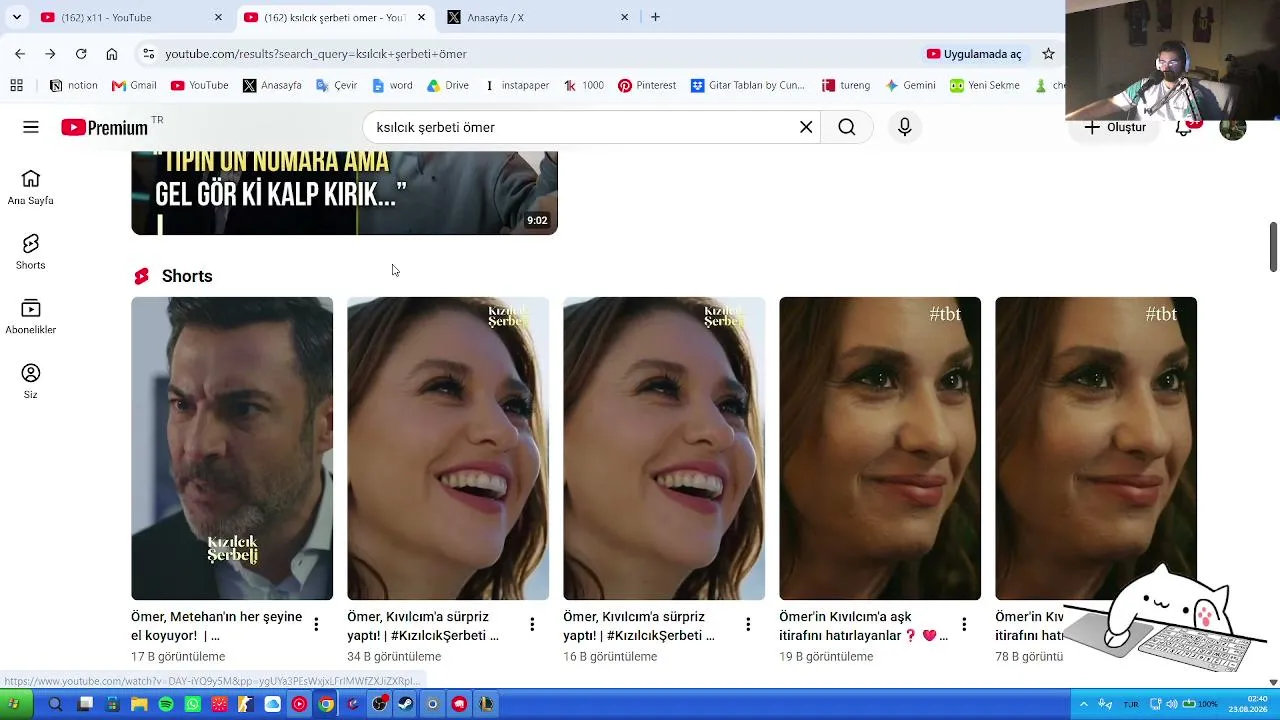Screen dimensions: 1280x720
Task: Open OBS Studio from the taskbar
Action: (x=379, y=704)
